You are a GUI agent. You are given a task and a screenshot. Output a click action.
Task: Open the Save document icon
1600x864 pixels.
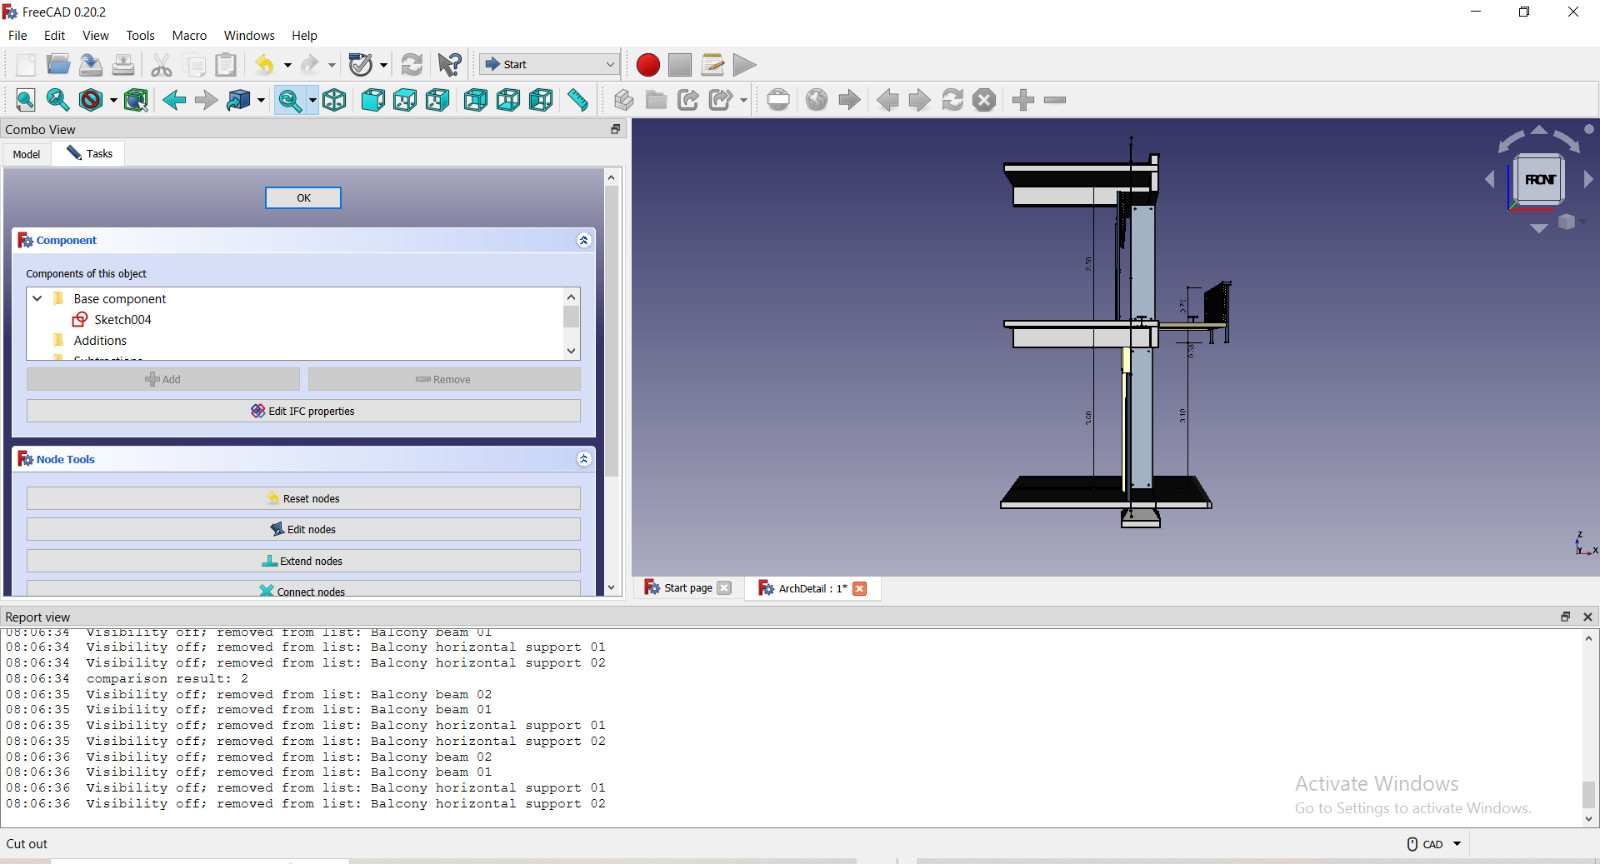[x=91, y=65]
